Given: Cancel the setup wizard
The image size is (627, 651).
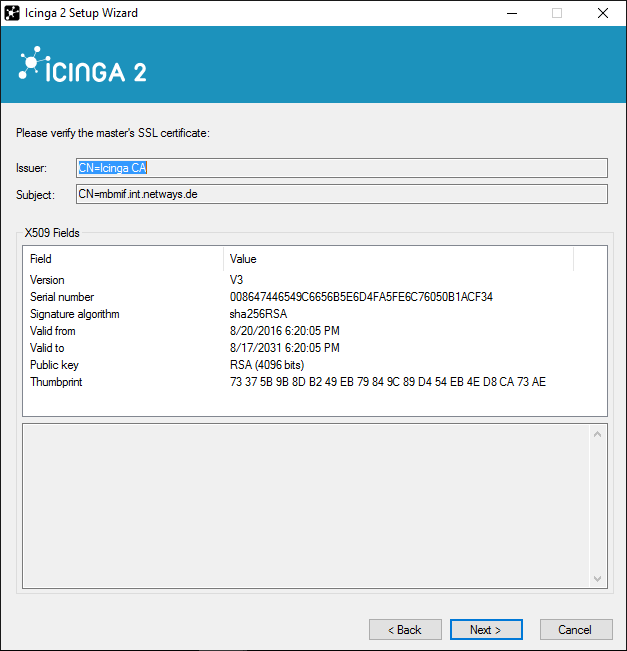Looking at the screenshot, I should (576, 629).
